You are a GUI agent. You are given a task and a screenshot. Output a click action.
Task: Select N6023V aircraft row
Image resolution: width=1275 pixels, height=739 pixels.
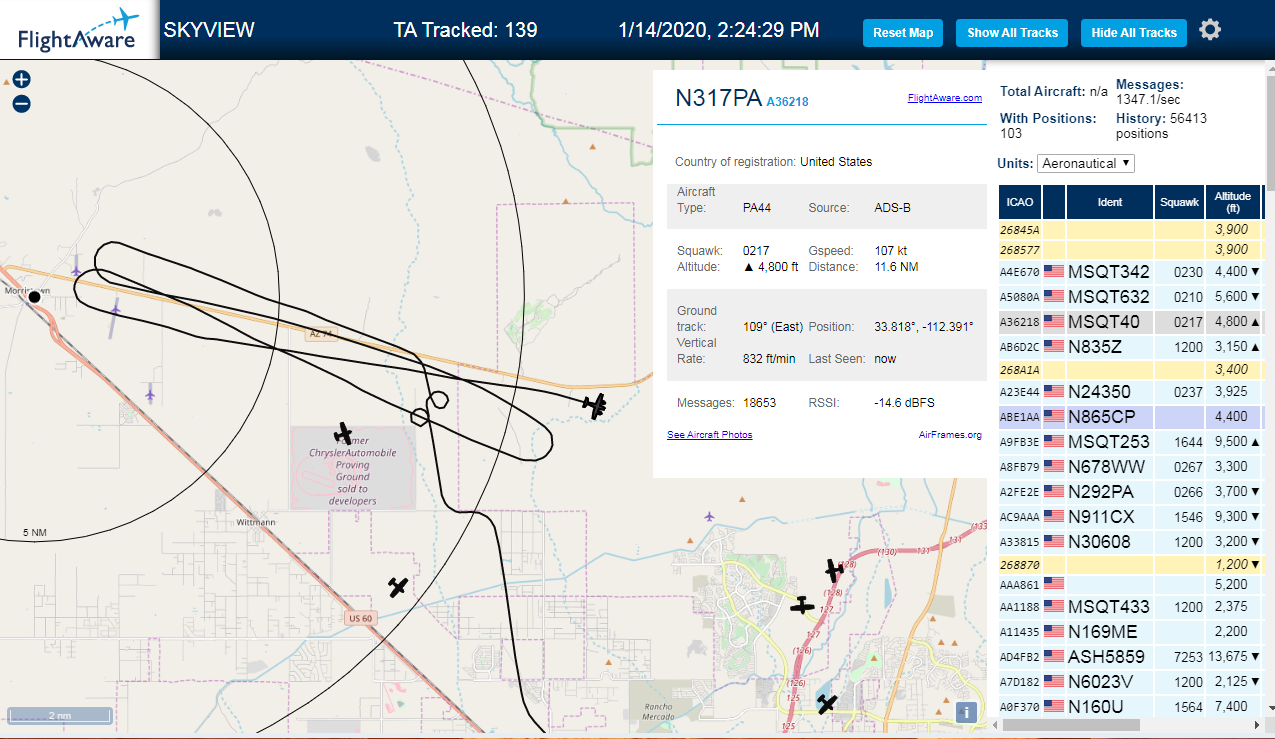click(1130, 682)
